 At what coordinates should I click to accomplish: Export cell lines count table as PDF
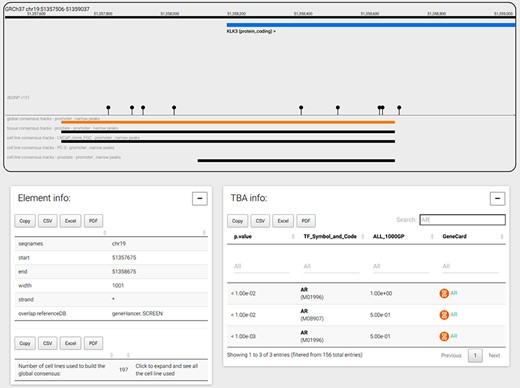click(93, 343)
